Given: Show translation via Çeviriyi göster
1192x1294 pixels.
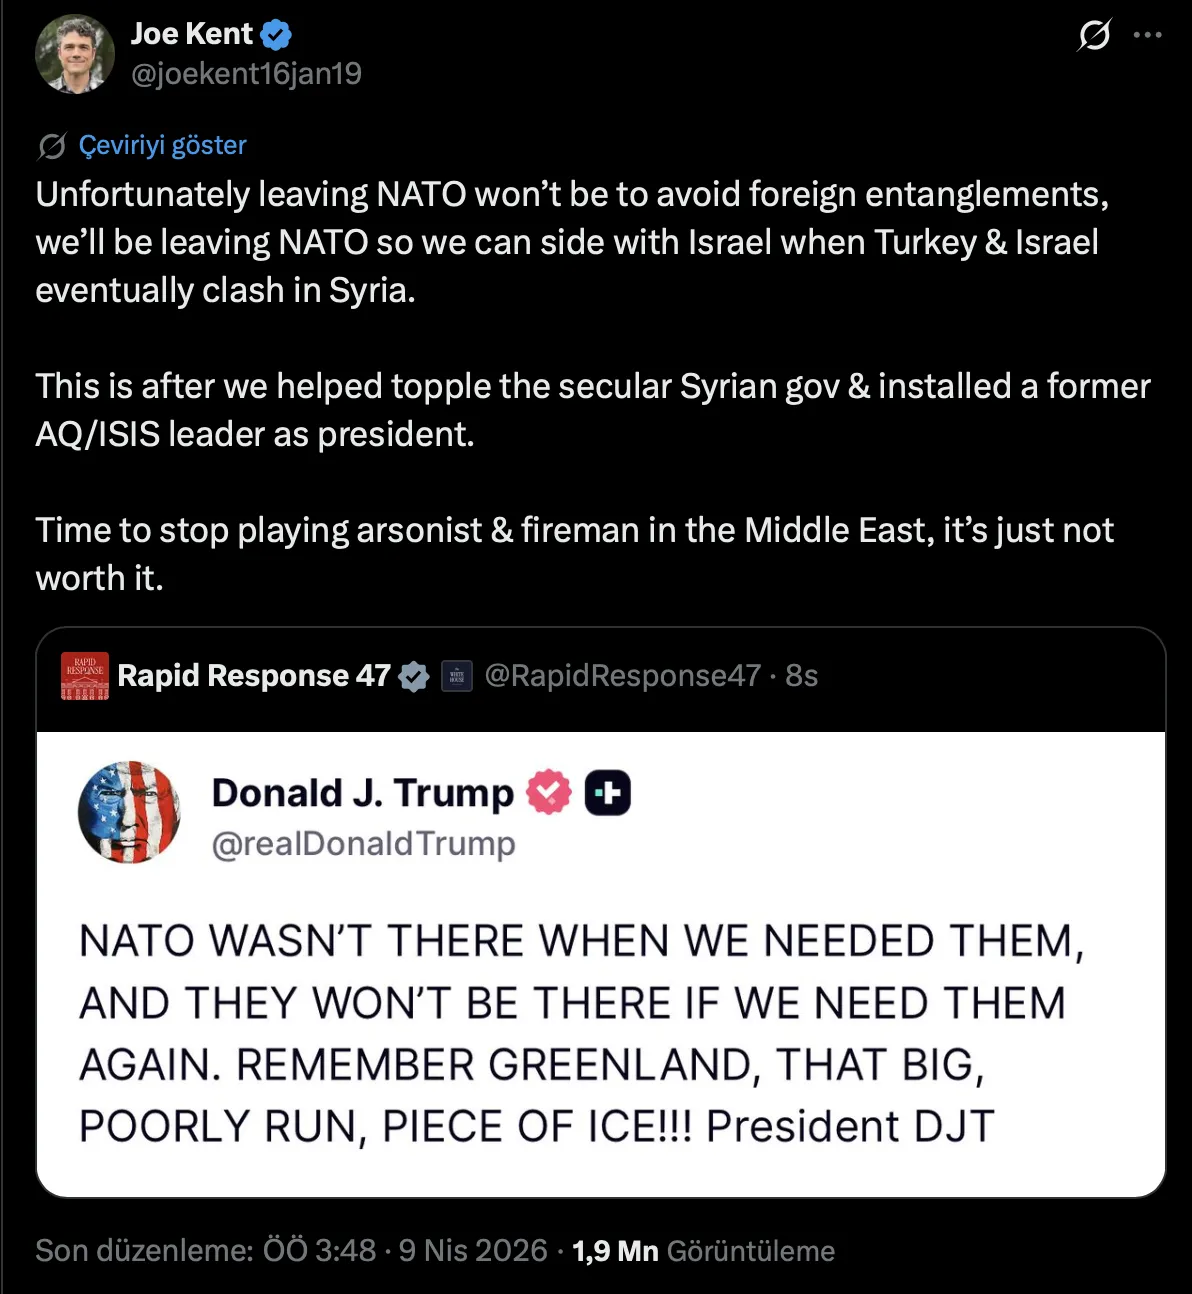Looking at the screenshot, I should coord(162,146).
